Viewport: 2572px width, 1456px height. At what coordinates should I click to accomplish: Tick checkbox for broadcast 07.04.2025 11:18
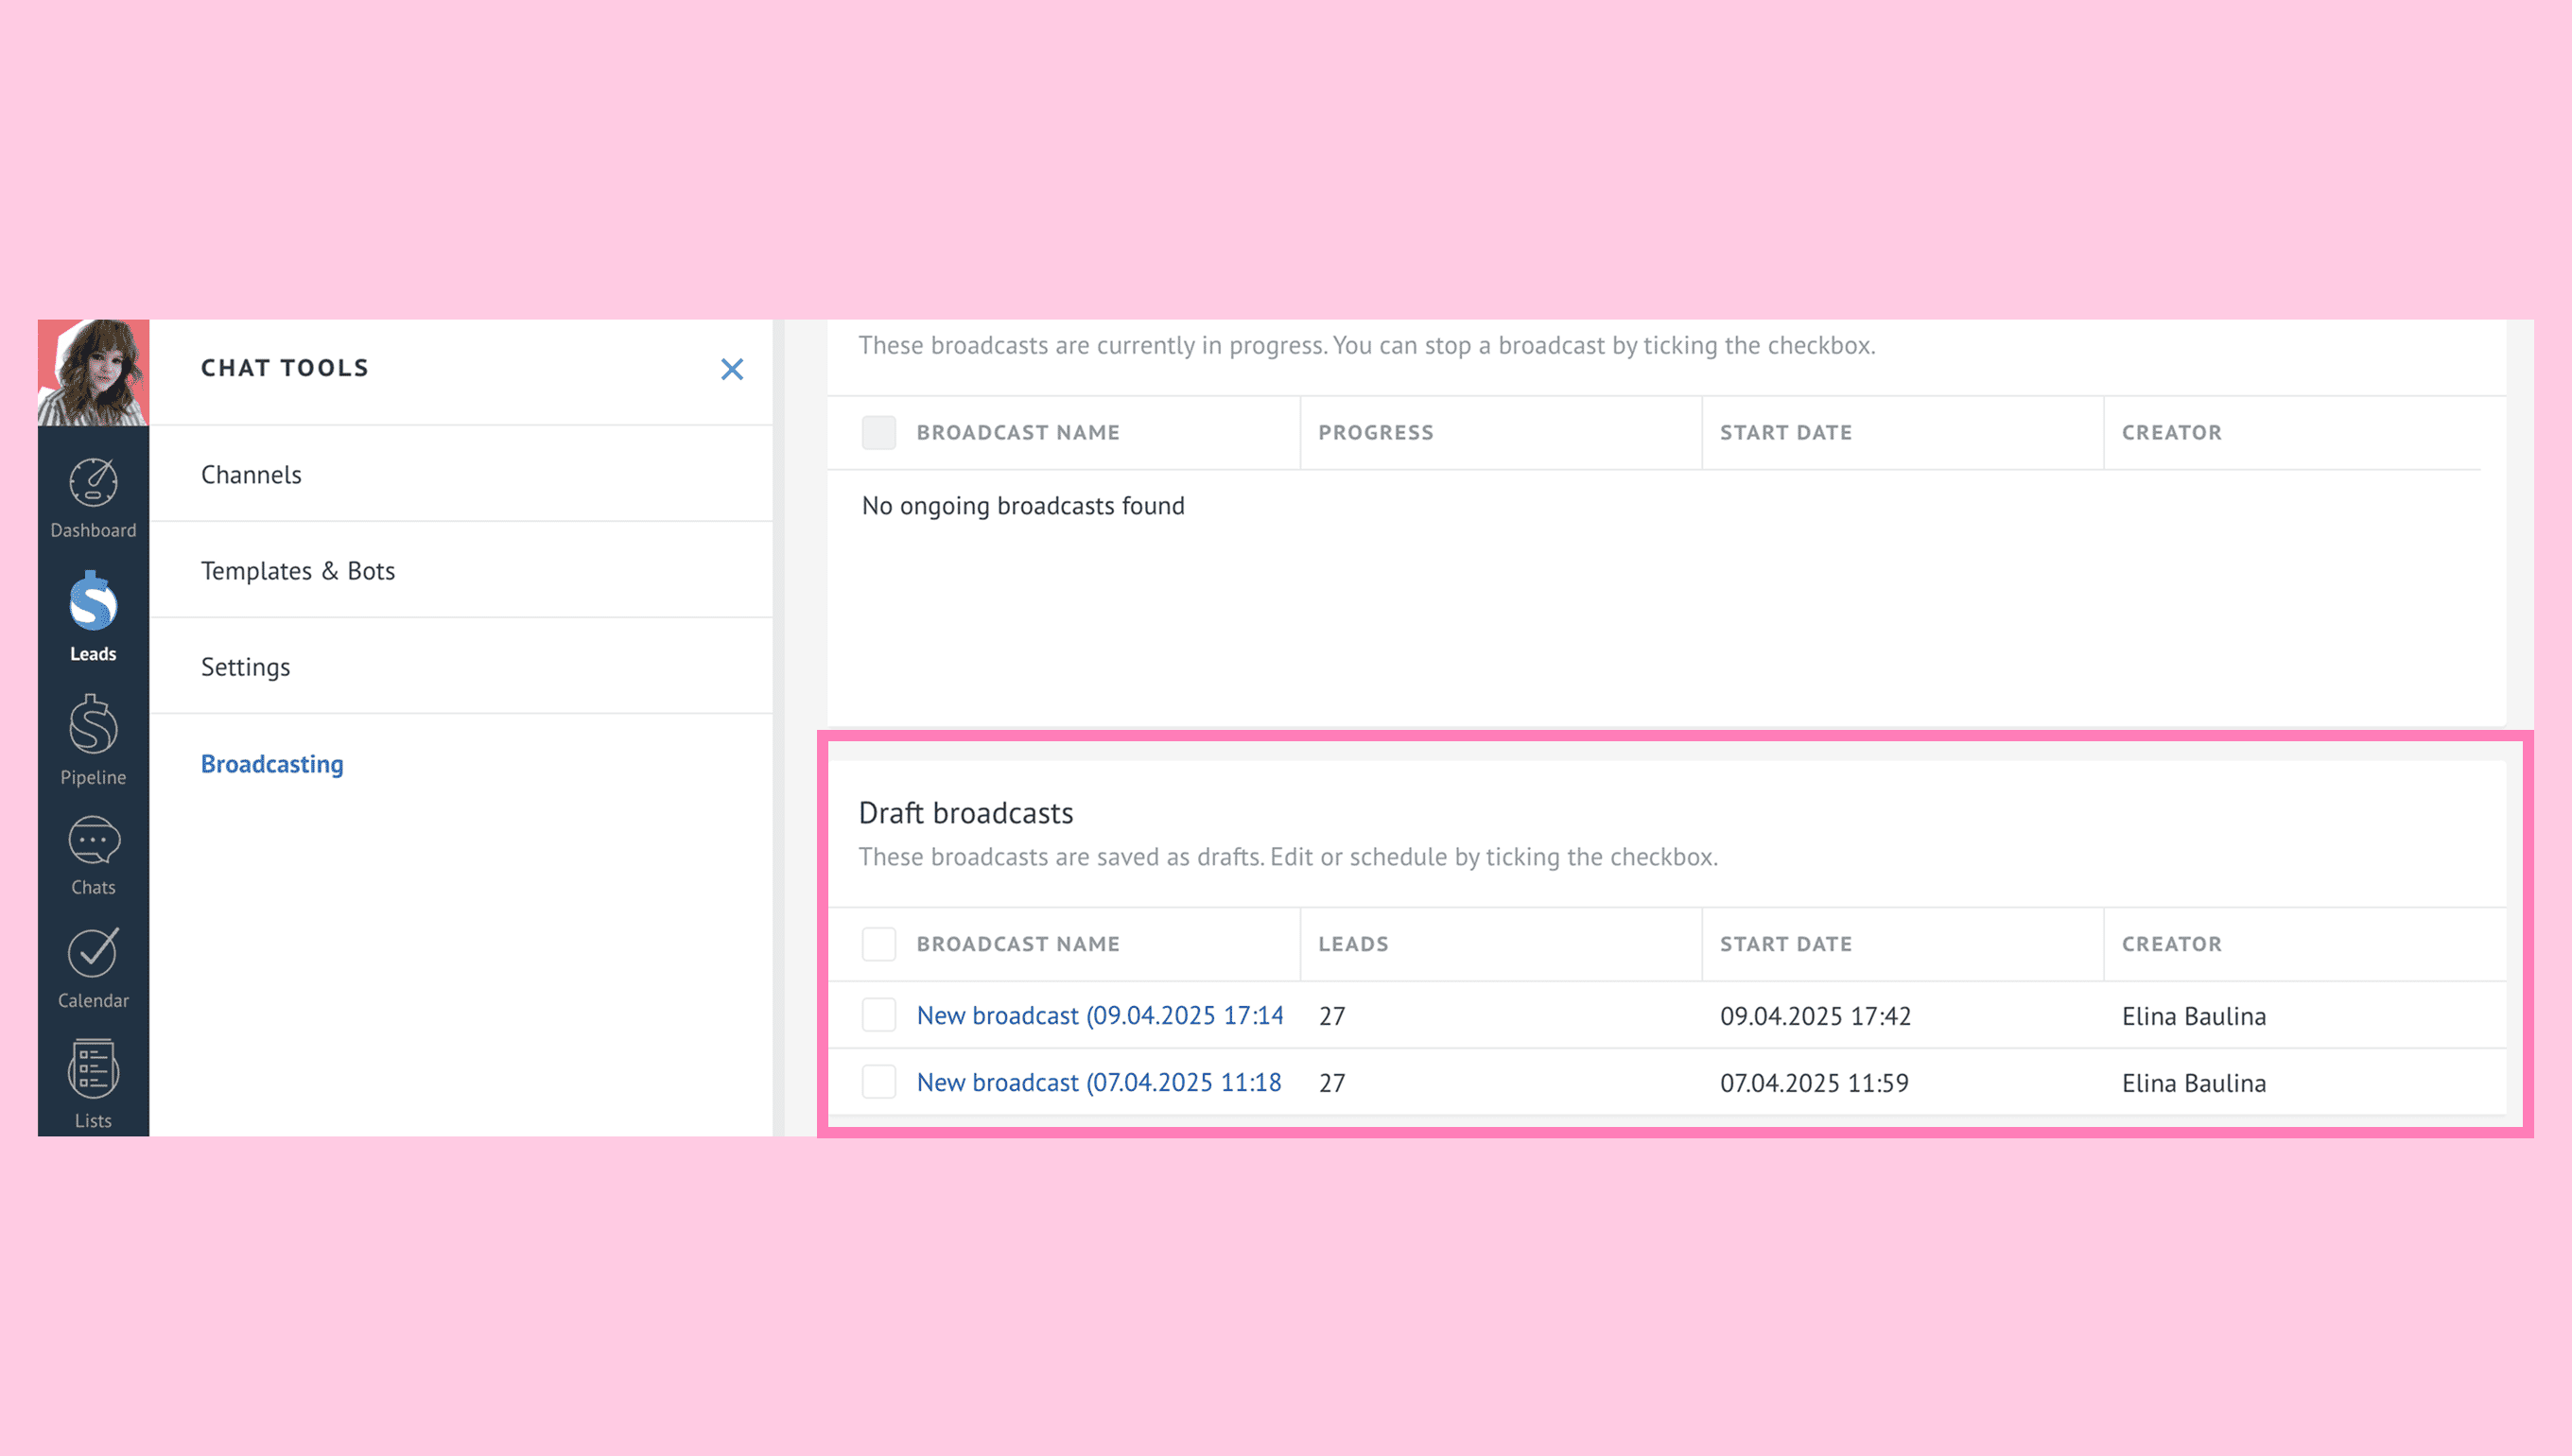tap(879, 1081)
